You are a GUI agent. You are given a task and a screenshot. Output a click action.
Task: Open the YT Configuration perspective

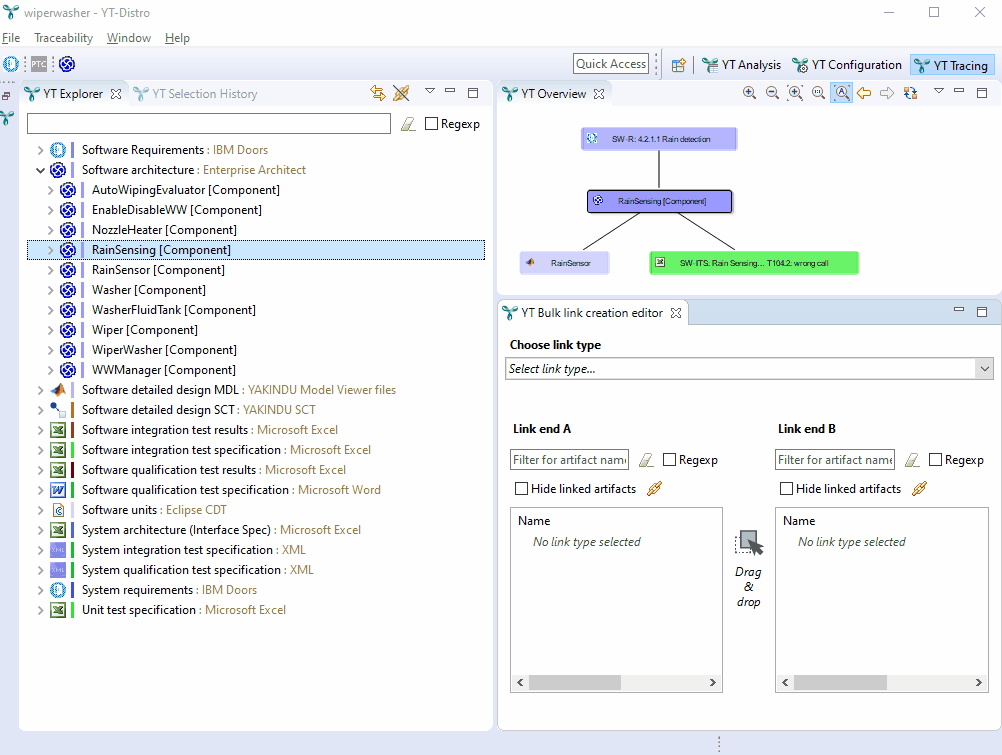pyautogui.click(x=847, y=65)
